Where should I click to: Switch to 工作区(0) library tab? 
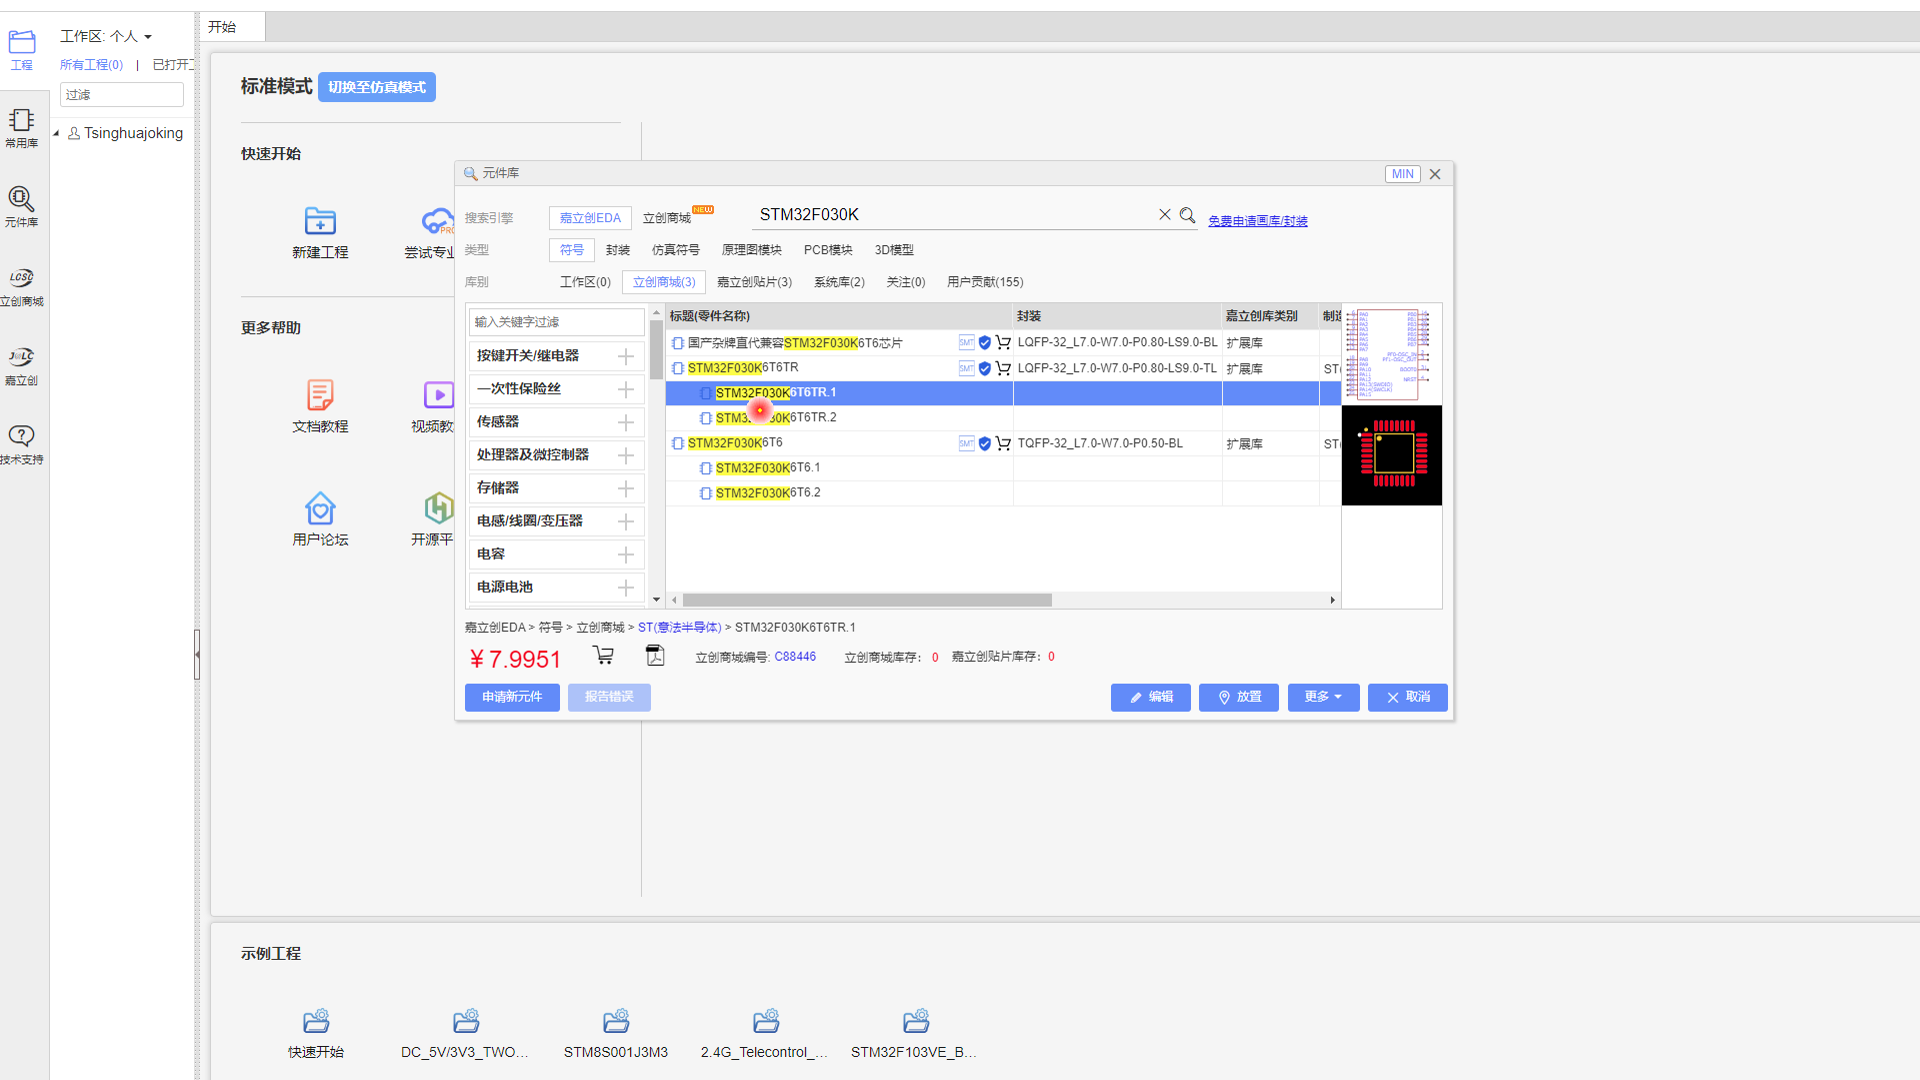coord(585,282)
